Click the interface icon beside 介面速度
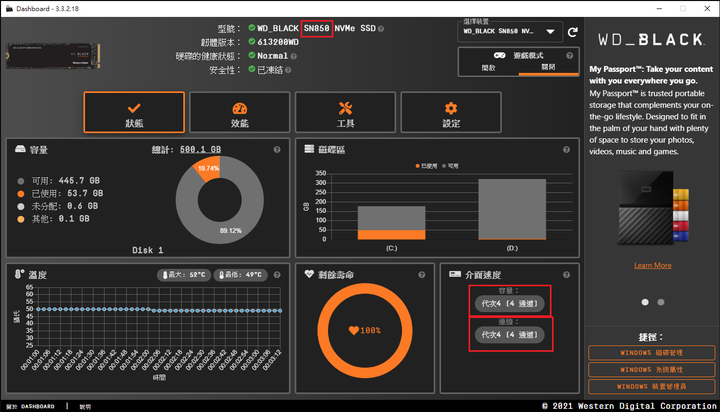 click(455, 274)
